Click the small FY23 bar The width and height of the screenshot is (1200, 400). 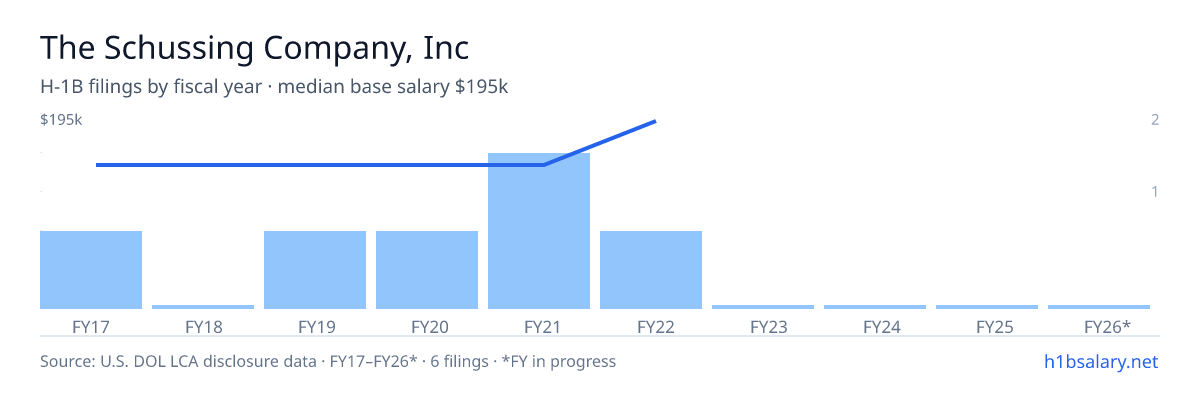pos(763,307)
